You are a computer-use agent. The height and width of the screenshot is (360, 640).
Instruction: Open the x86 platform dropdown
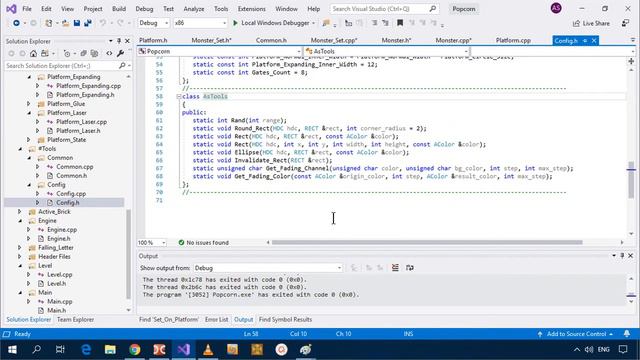pyautogui.click(x=200, y=23)
